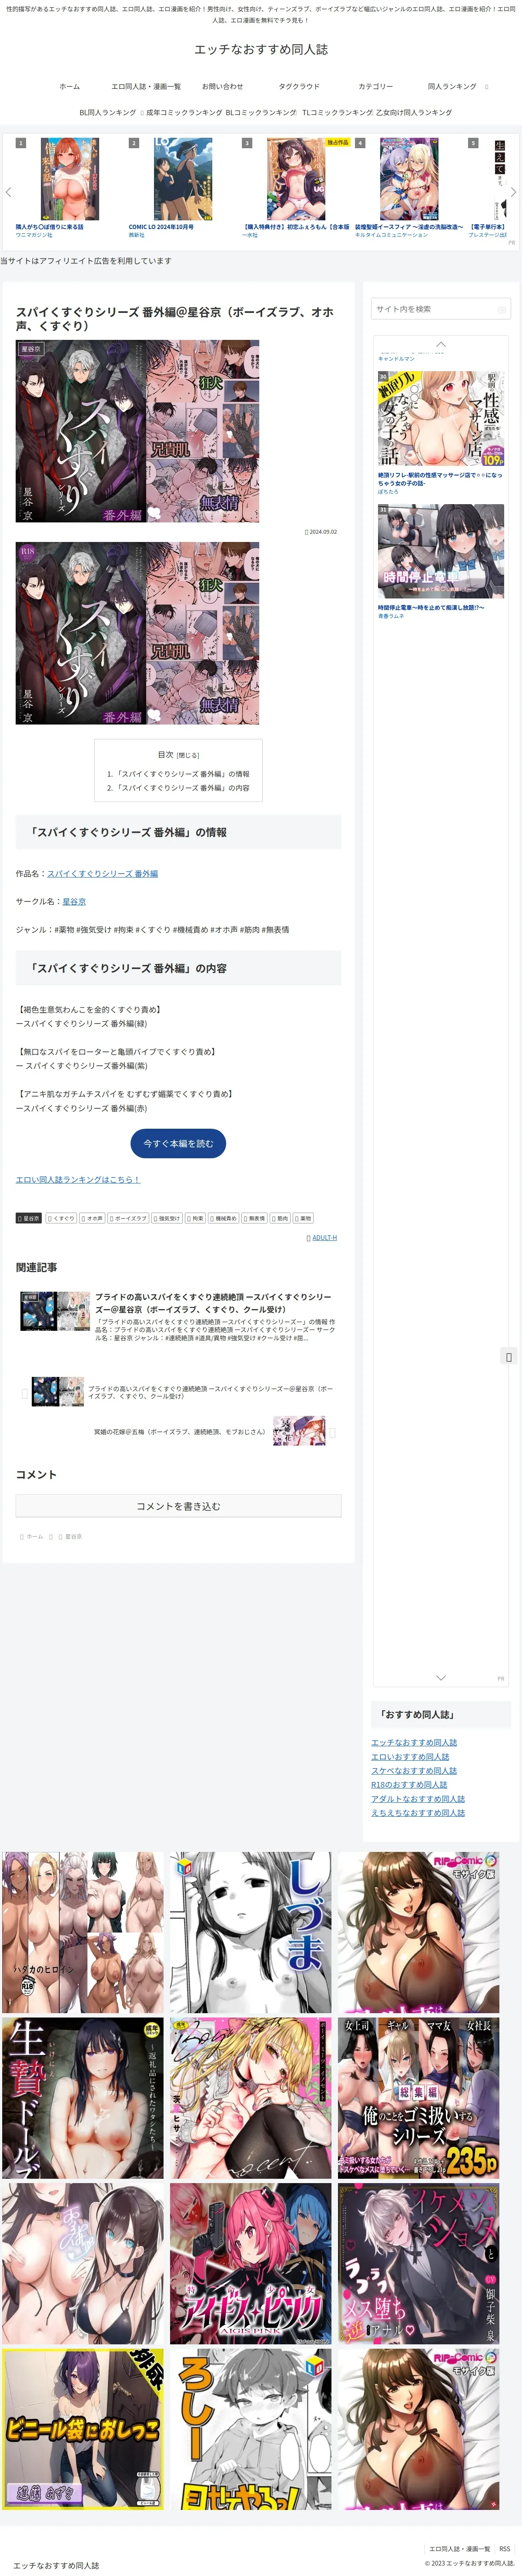Open the 235p 総集編 grid thumbnail
The width and height of the screenshot is (522, 2576).
click(418, 2098)
